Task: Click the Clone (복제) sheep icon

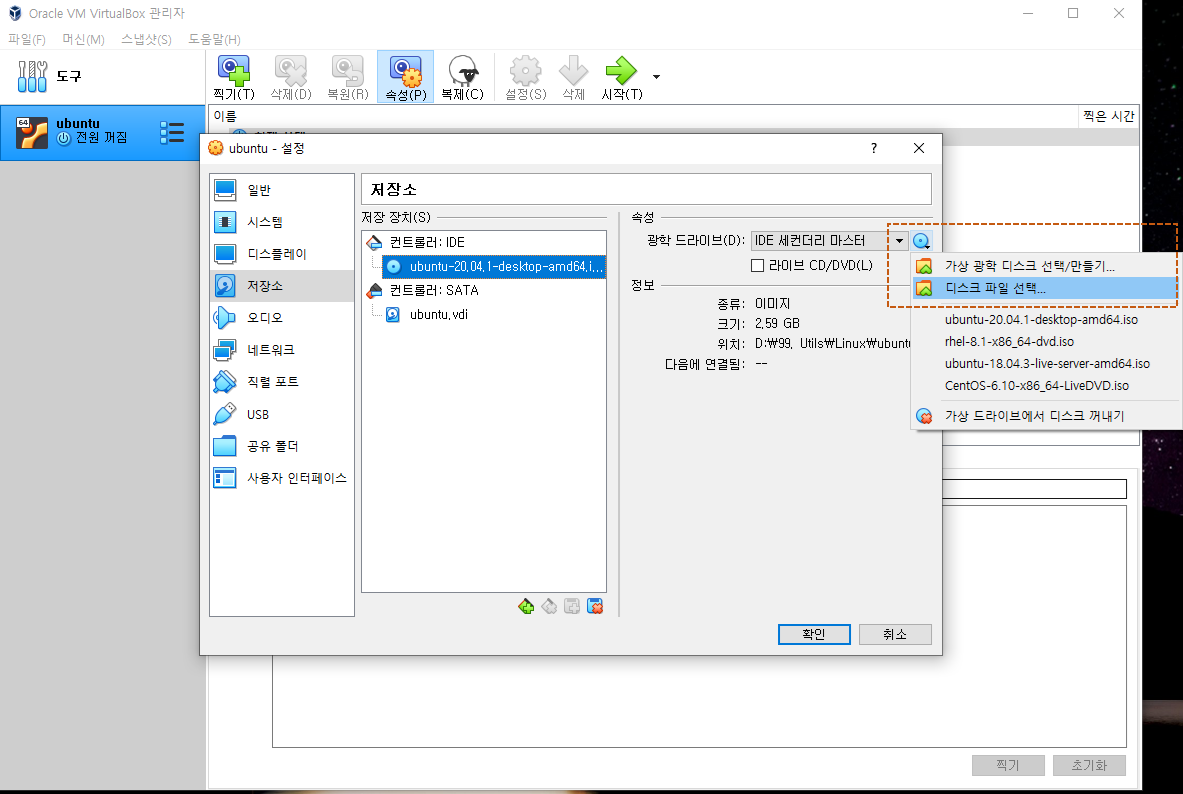Action: point(462,77)
